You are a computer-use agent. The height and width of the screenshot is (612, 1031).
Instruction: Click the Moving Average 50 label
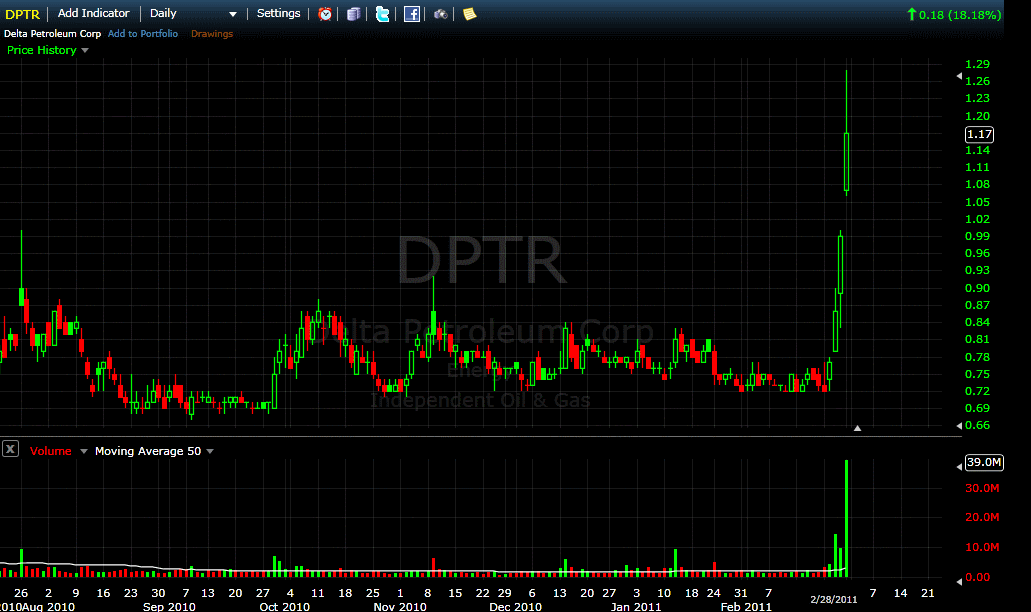148,451
